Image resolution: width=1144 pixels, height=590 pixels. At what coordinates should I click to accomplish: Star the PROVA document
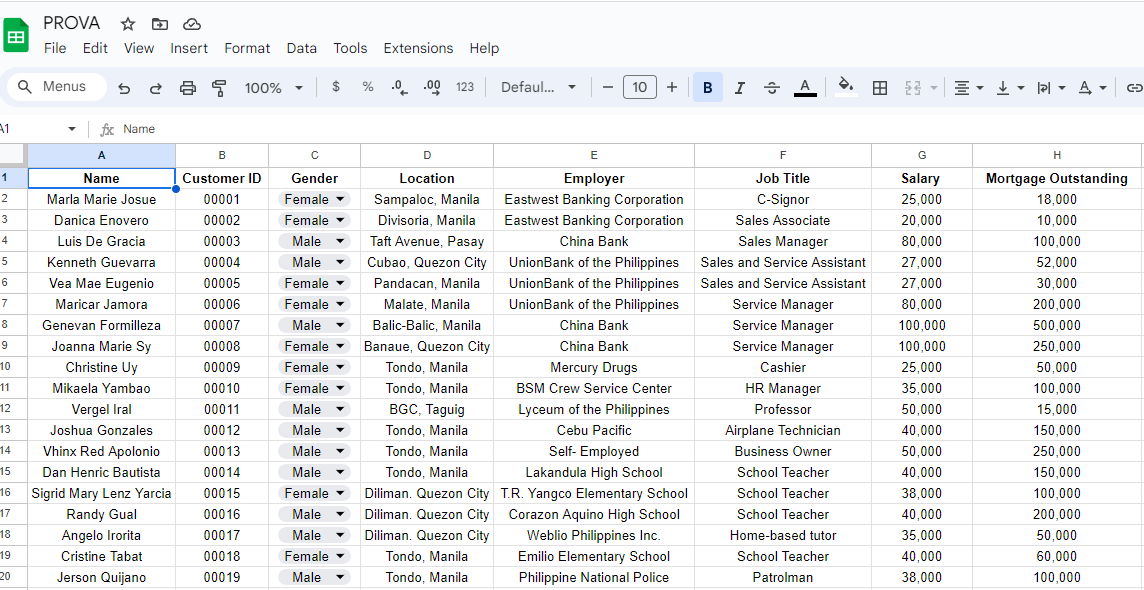click(x=128, y=24)
